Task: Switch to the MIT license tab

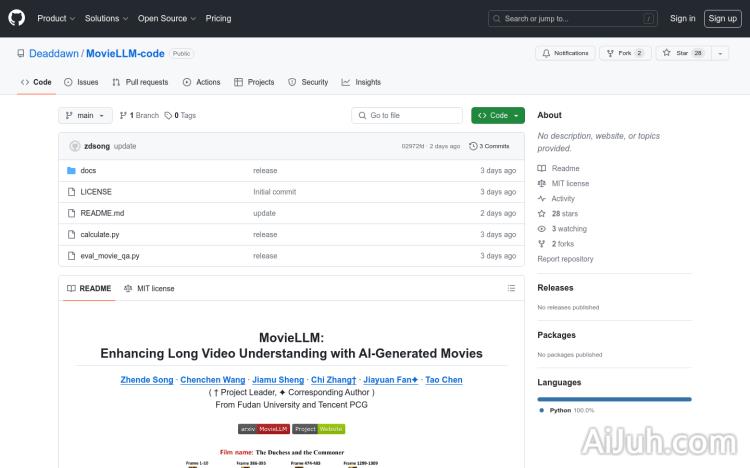Action: tap(149, 288)
